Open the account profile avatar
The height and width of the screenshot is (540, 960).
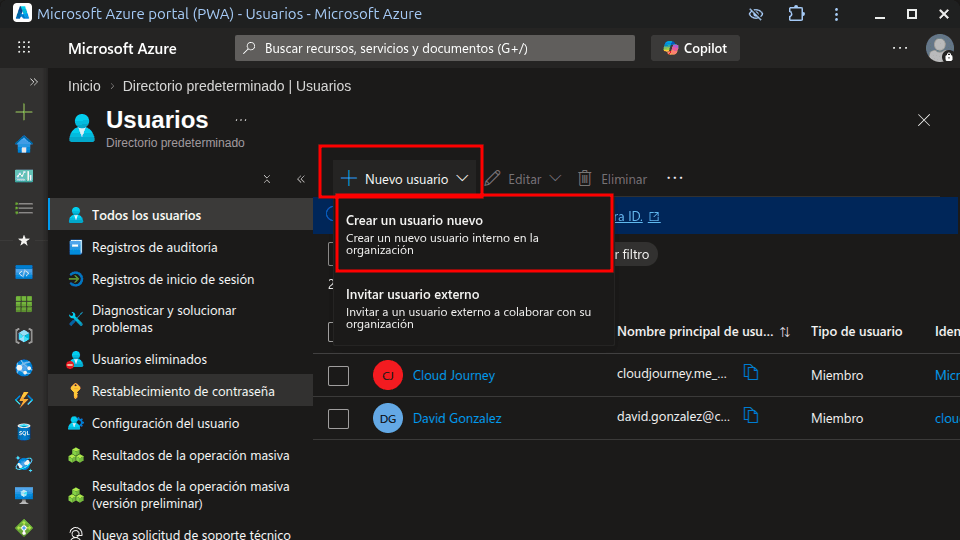[x=939, y=48]
